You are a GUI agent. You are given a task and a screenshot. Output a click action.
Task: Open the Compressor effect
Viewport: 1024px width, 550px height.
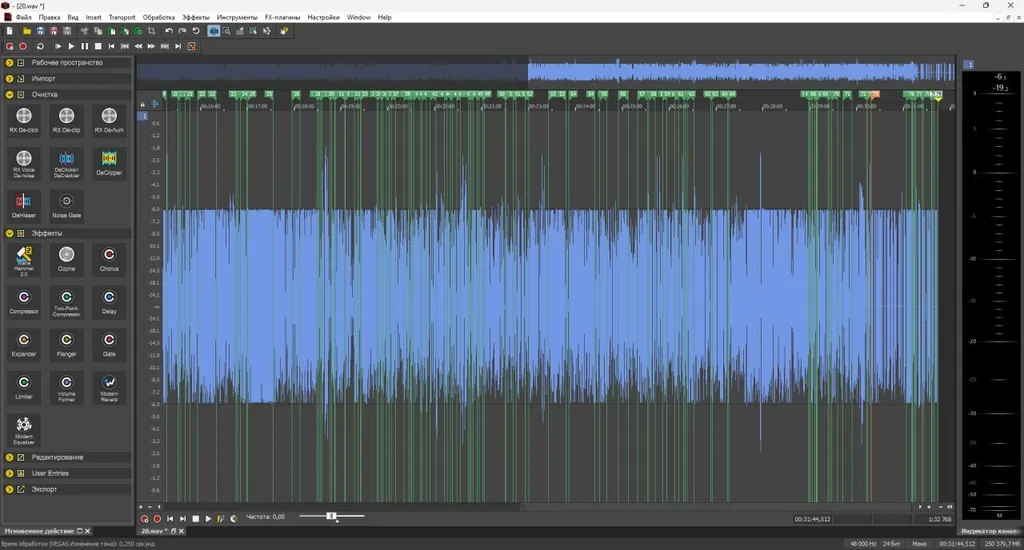click(x=24, y=301)
